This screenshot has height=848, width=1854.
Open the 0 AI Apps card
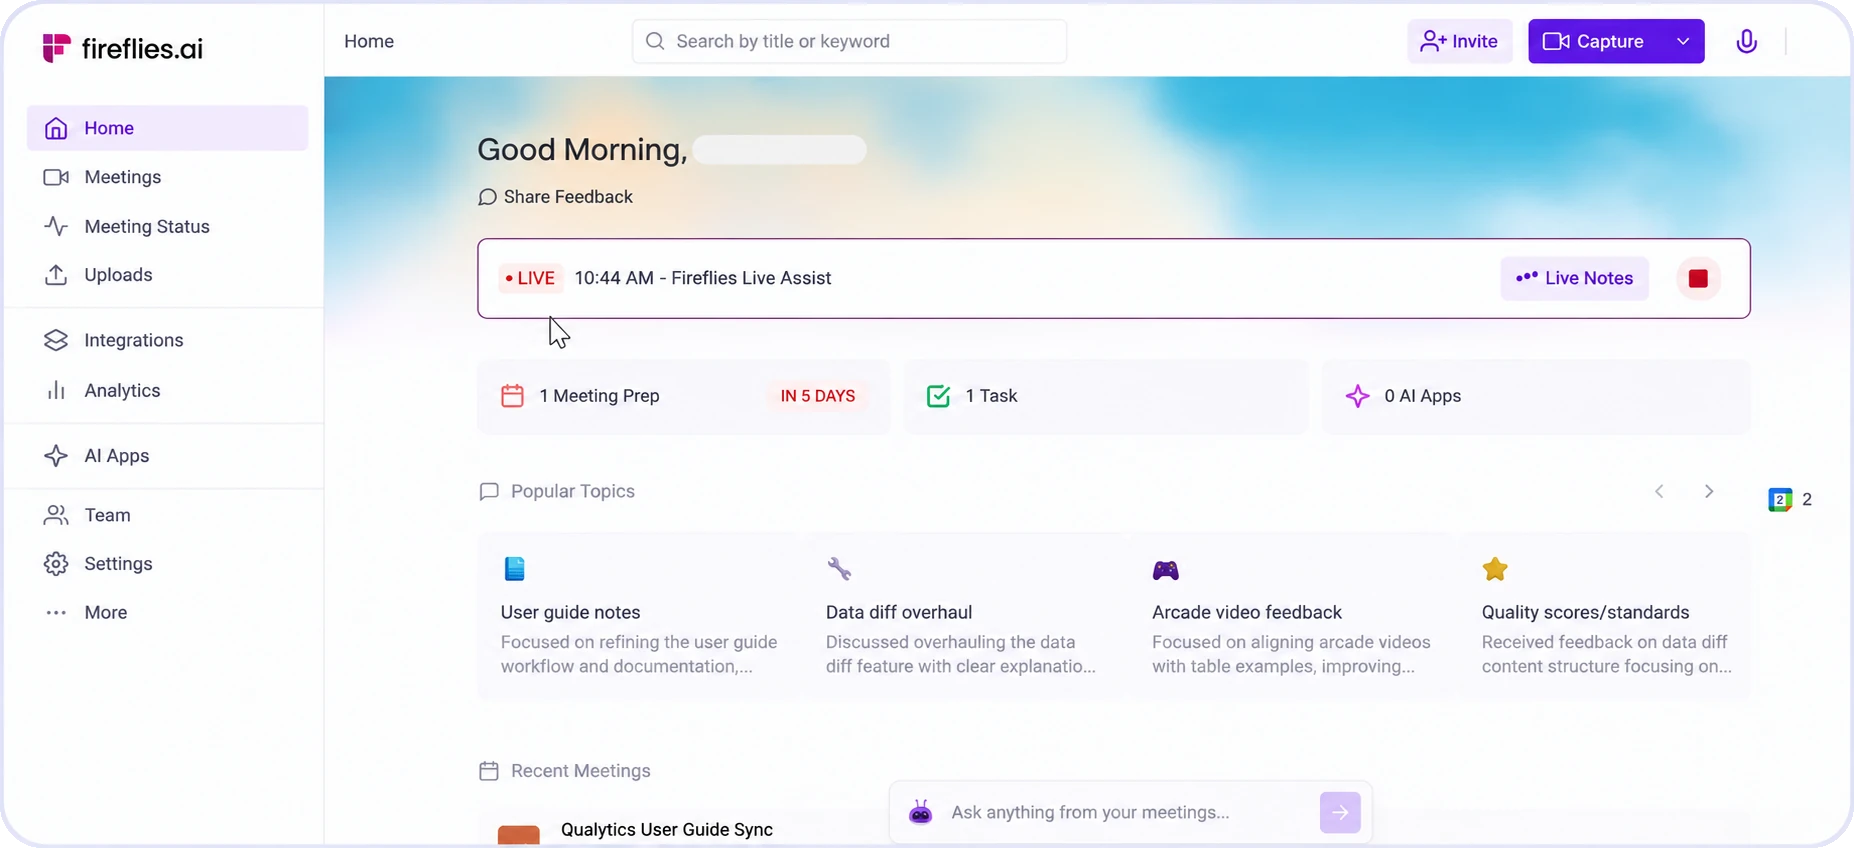pos(1536,396)
